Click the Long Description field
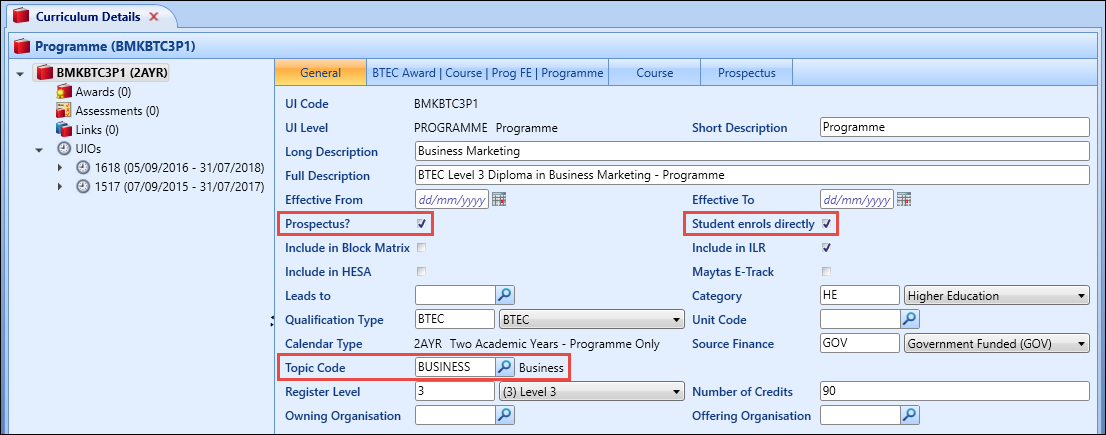Image resolution: width=1106 pixels, height=435 pixels. click(753, 152)
